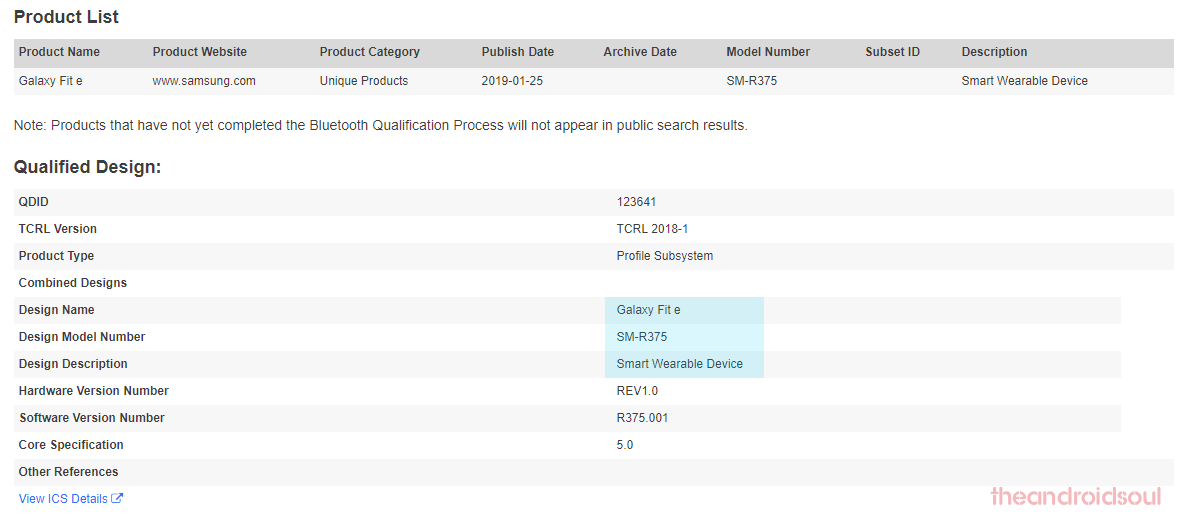
Task: Click the highlighted SM-R375 design model number
Action: (x=642, y=337)
